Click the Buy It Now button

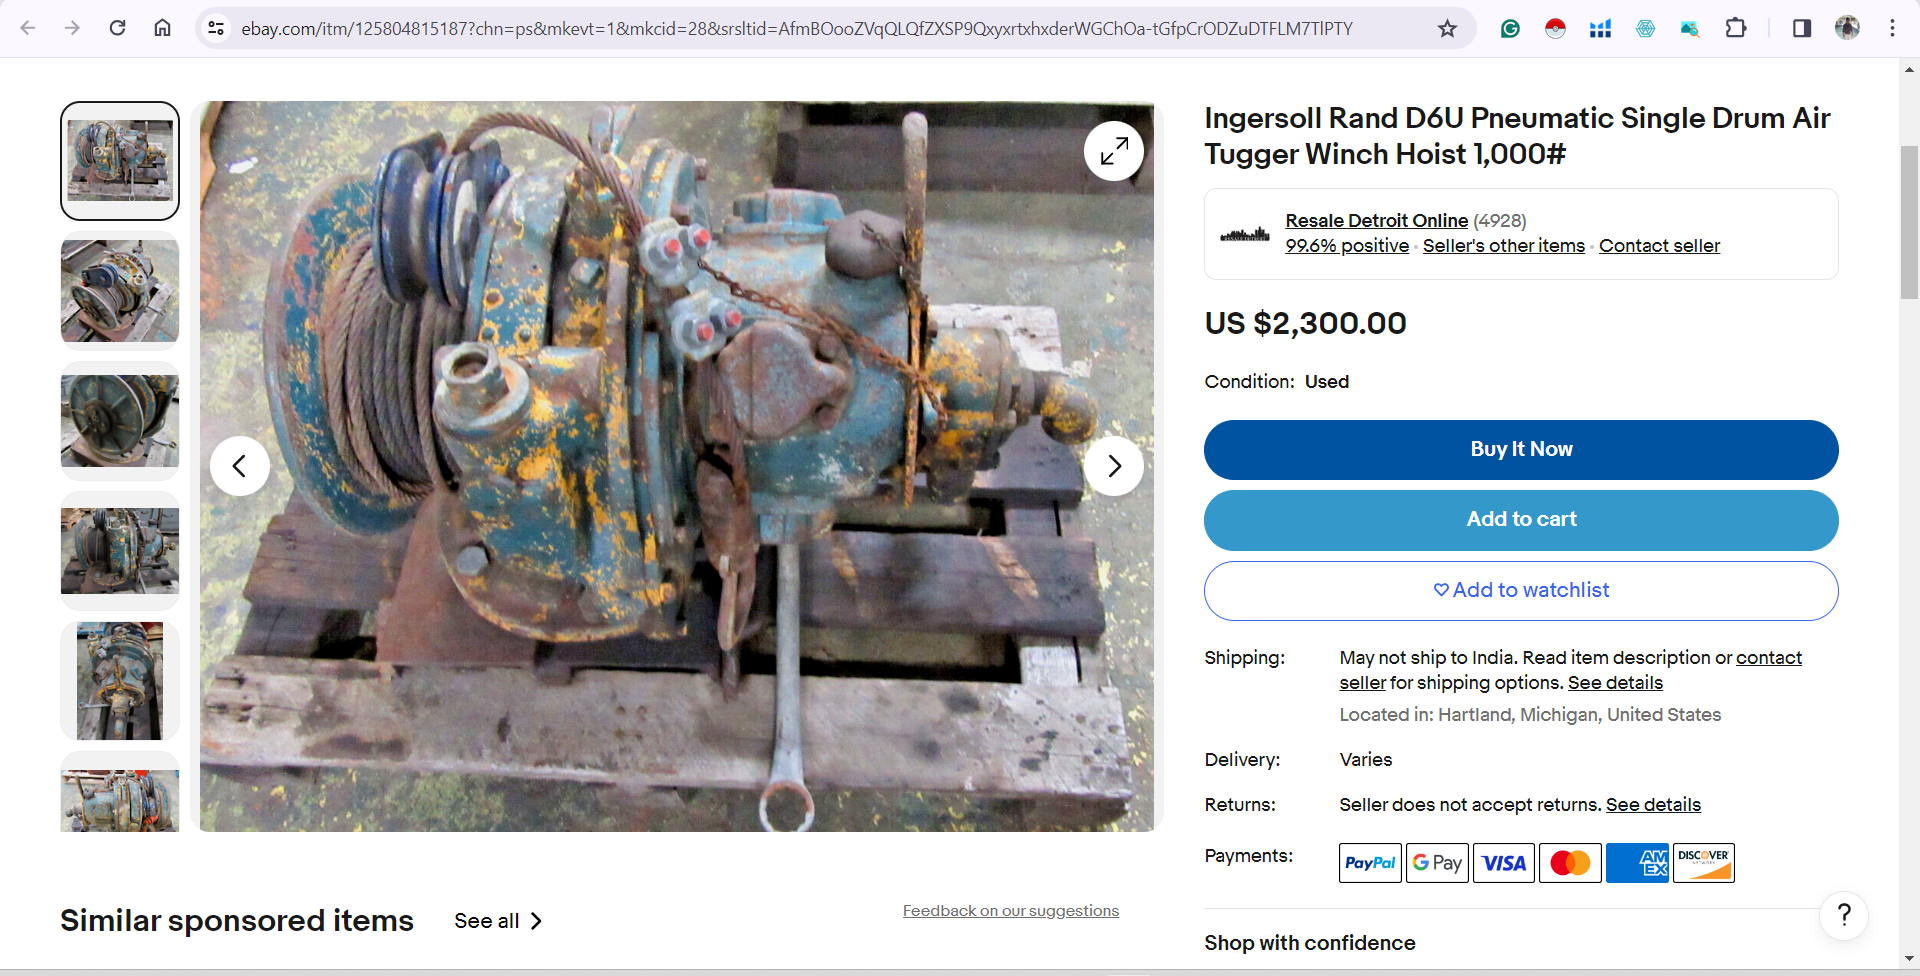click(x=1521, y=450)
